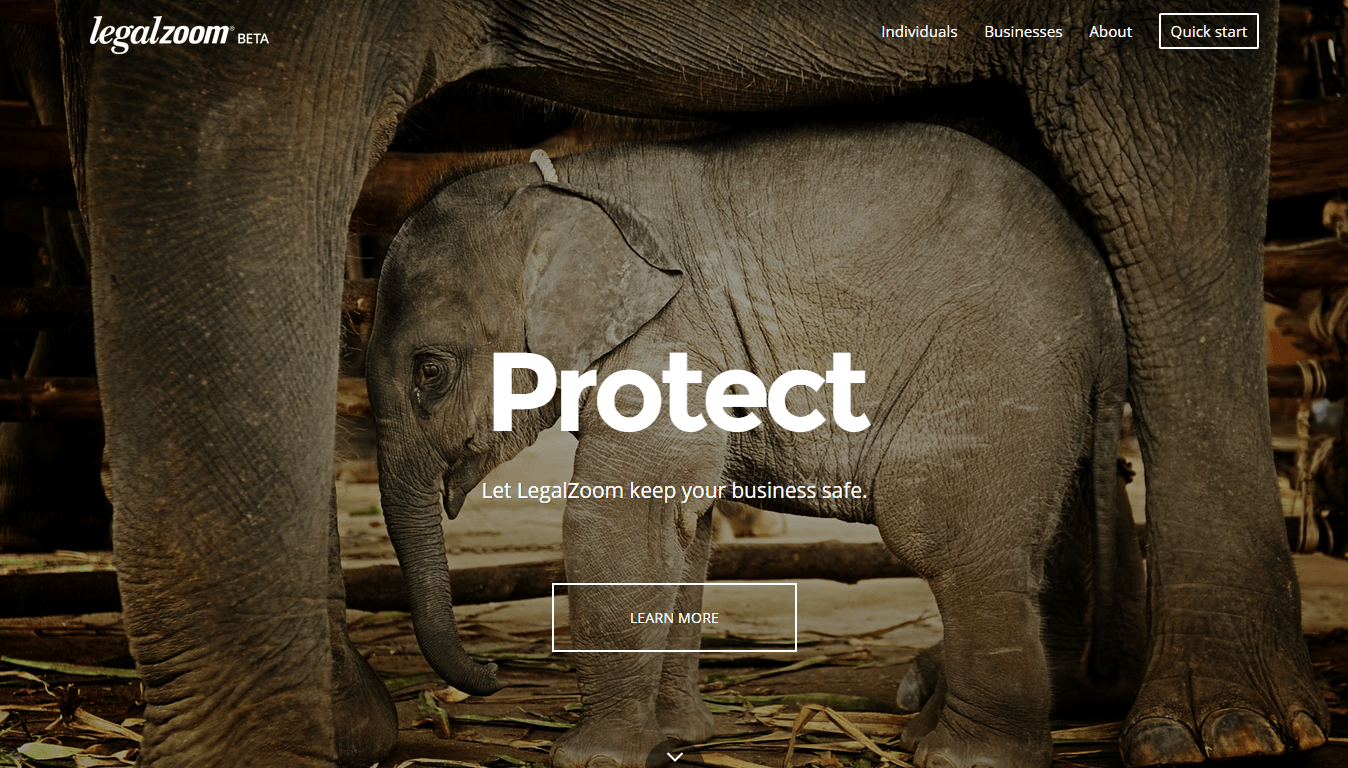Click the LEARN MORE button
Image resolution: width=1348 pixels, height=768 pixels.
(674, 617)
